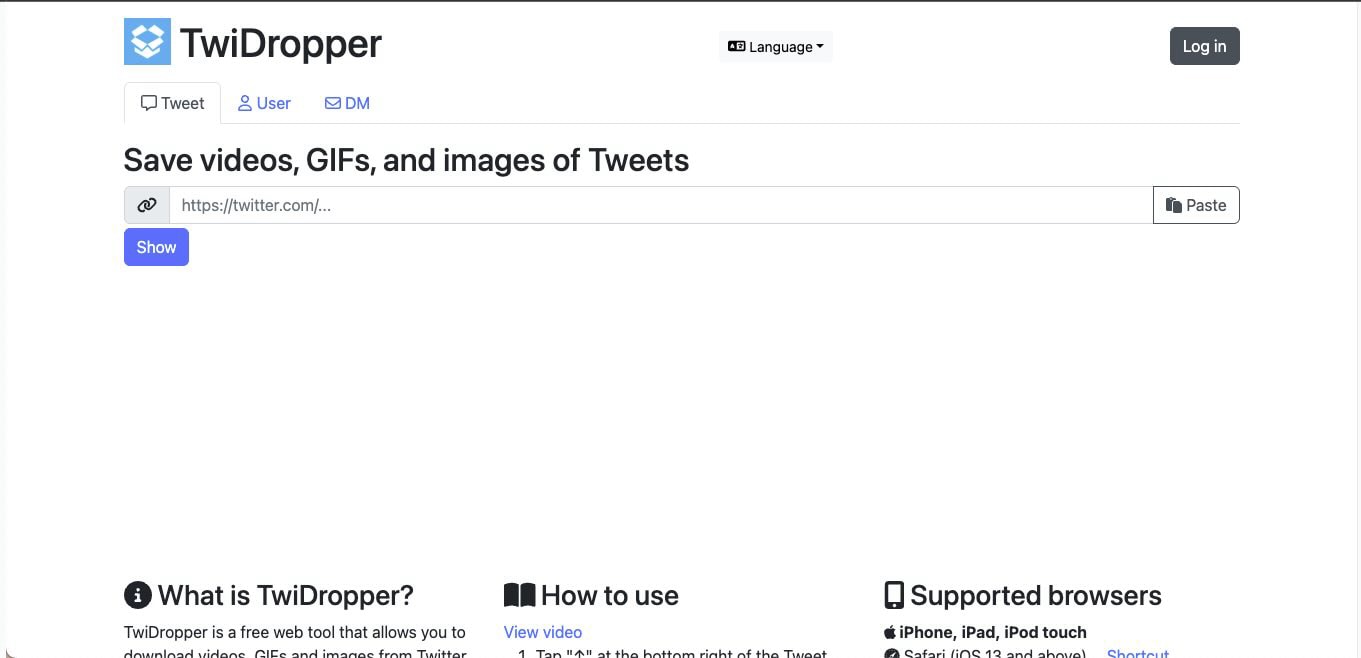Click the TwiDropper dropbox-style logo icon
Viewport: 1361px width, 658px height.
tap(147, 41)
